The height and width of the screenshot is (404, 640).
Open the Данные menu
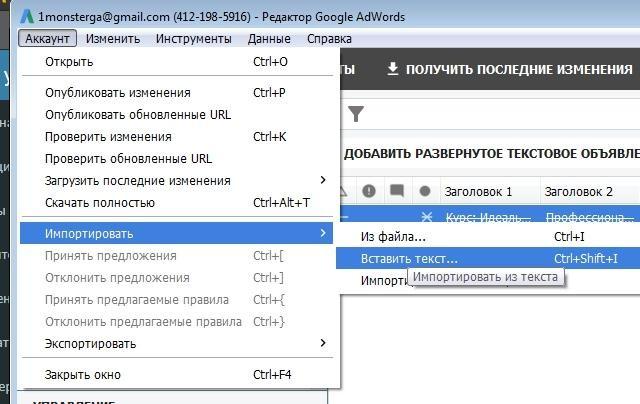pyautogui.click(x=269, y=38)
